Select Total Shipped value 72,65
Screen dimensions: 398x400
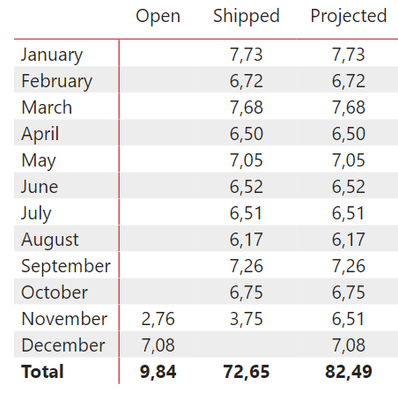tap(246, 372)
